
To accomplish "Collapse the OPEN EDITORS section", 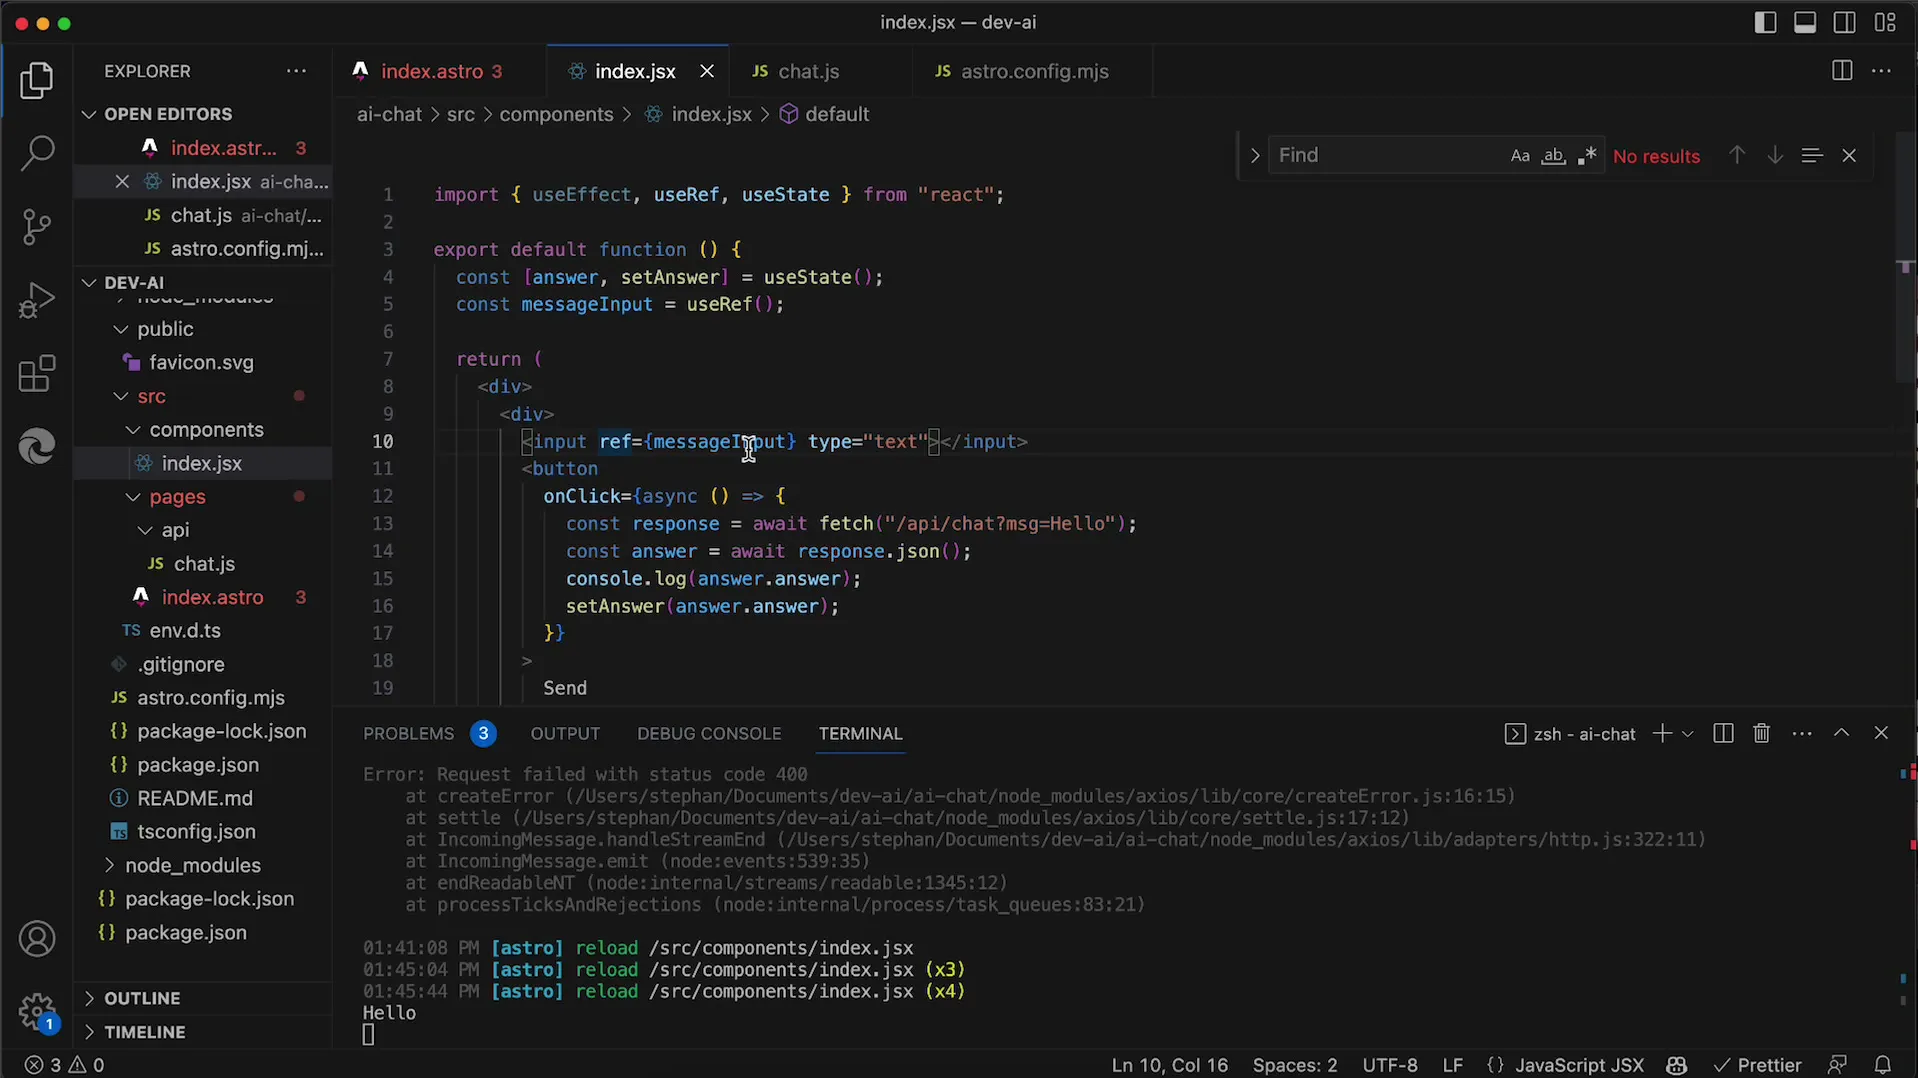I will click(89, 114).
